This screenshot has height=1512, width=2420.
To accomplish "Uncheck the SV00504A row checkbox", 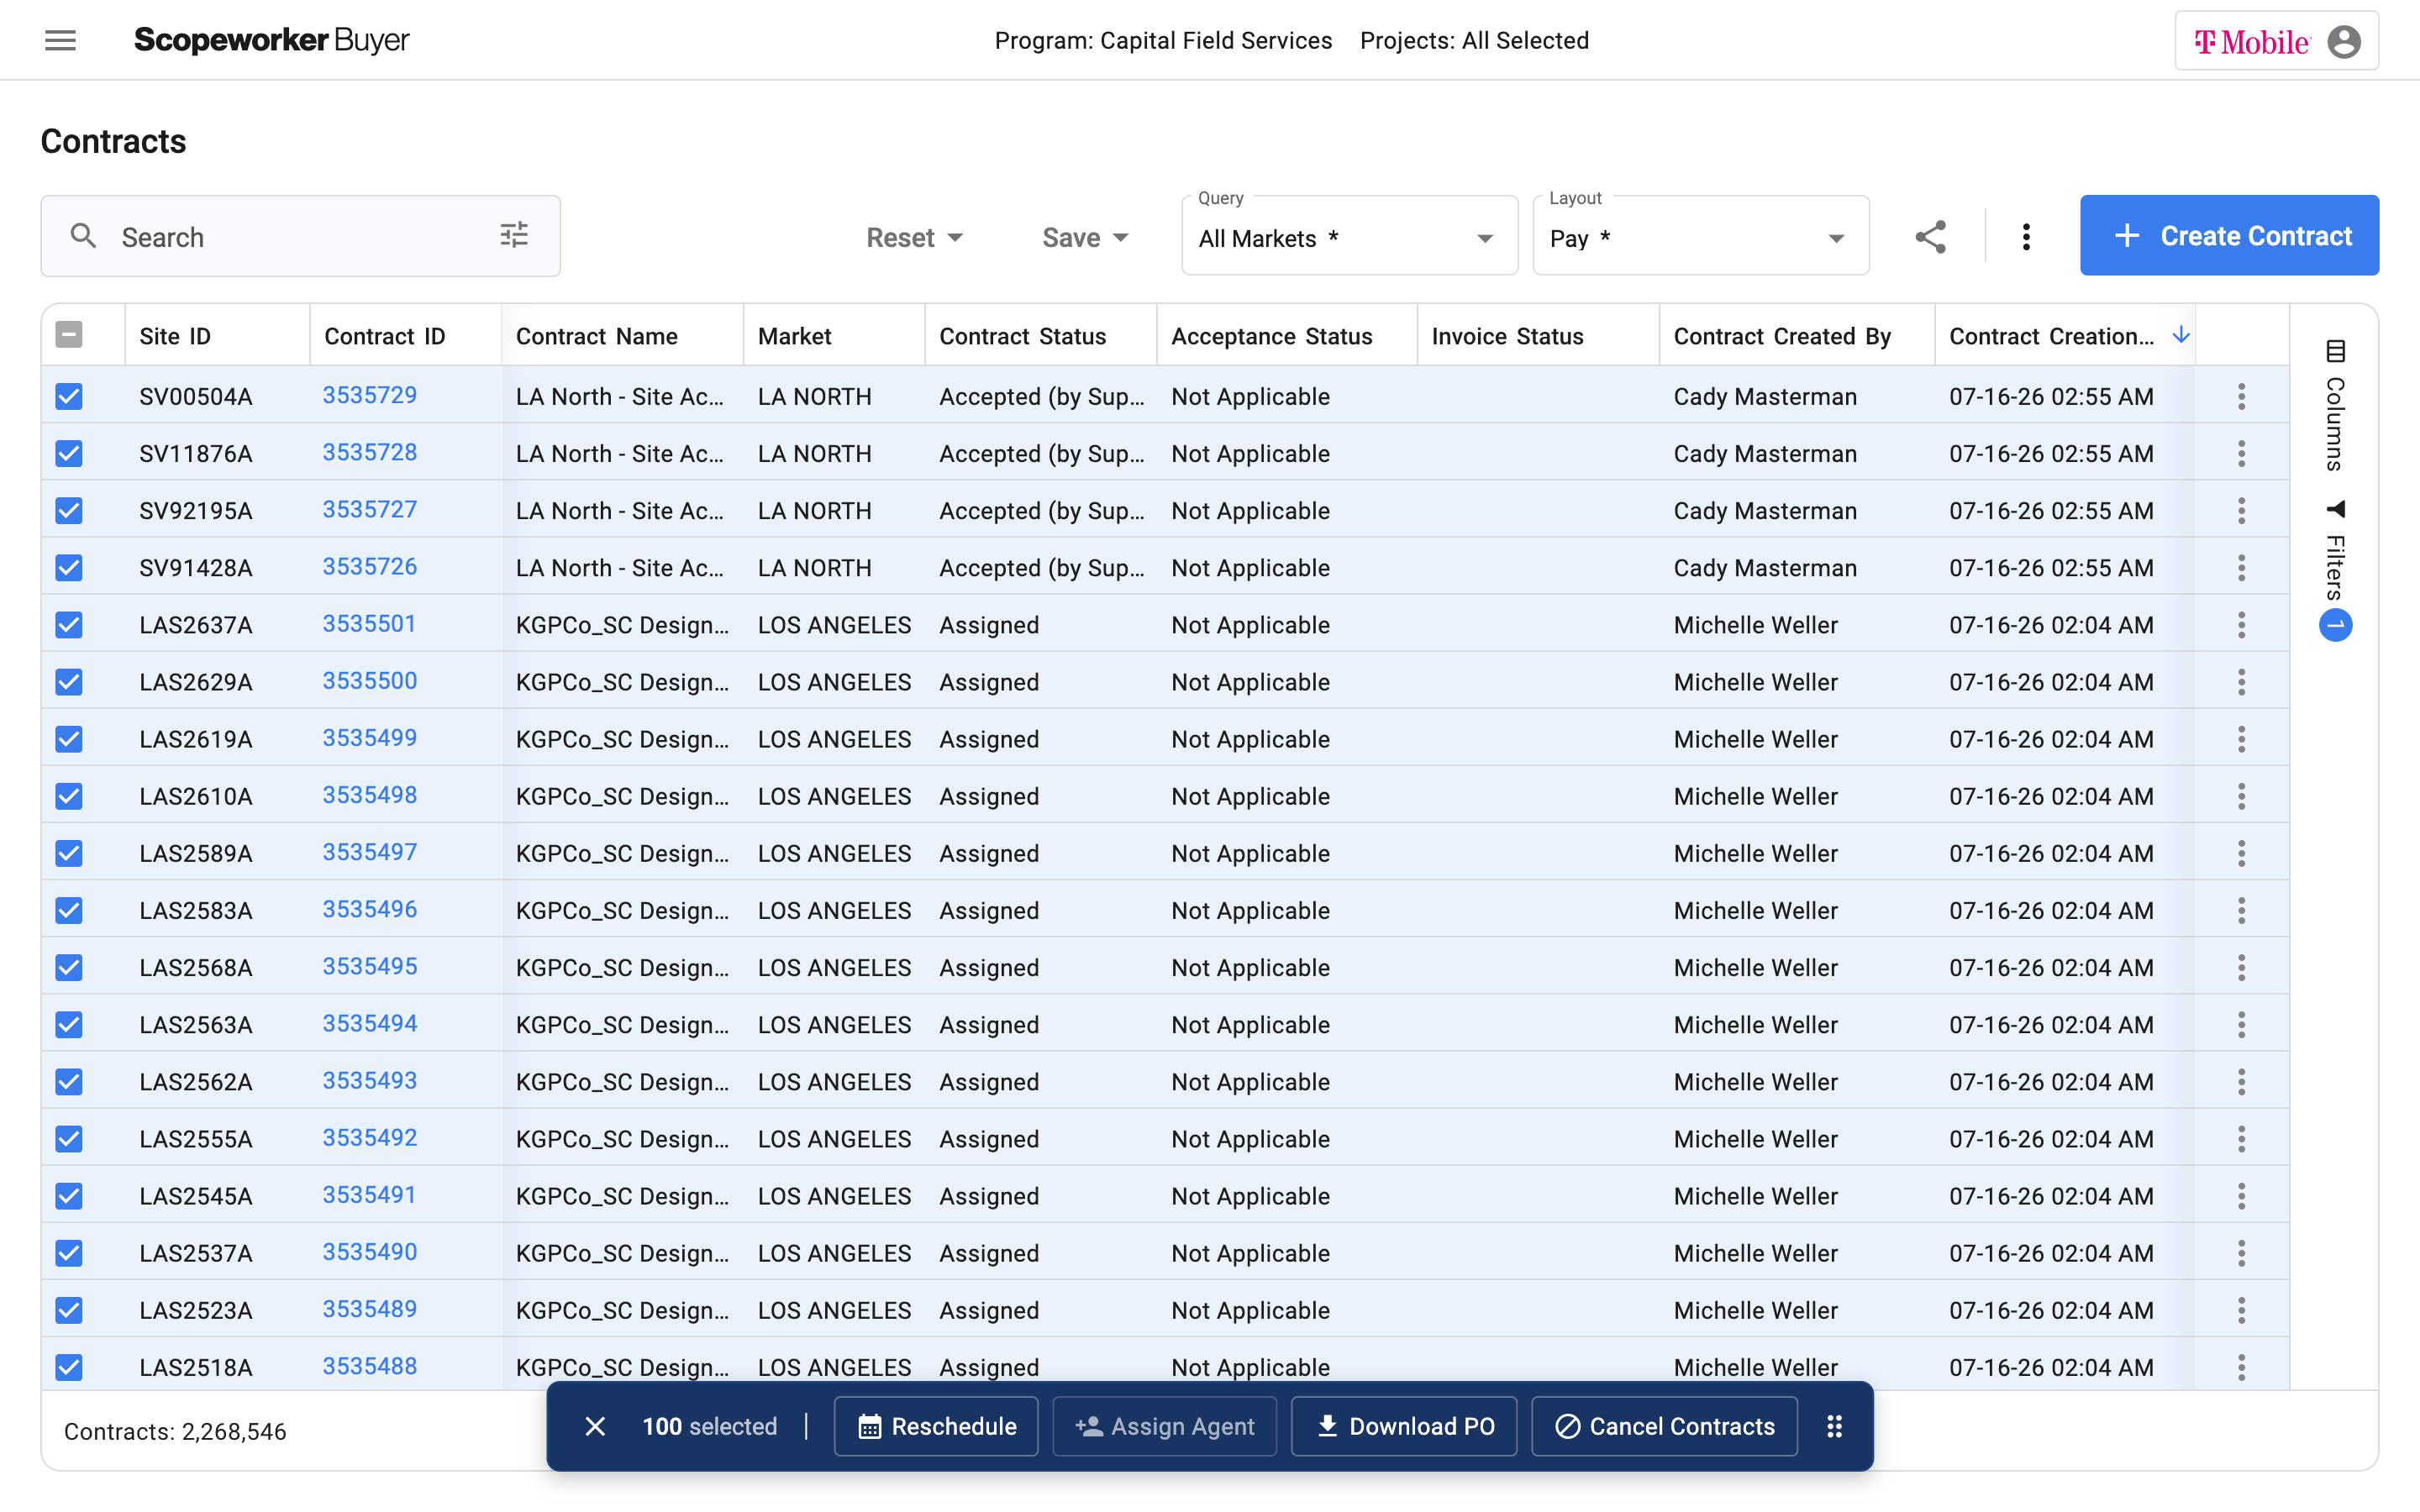I will pyautogui.click(x=69, y=396).
